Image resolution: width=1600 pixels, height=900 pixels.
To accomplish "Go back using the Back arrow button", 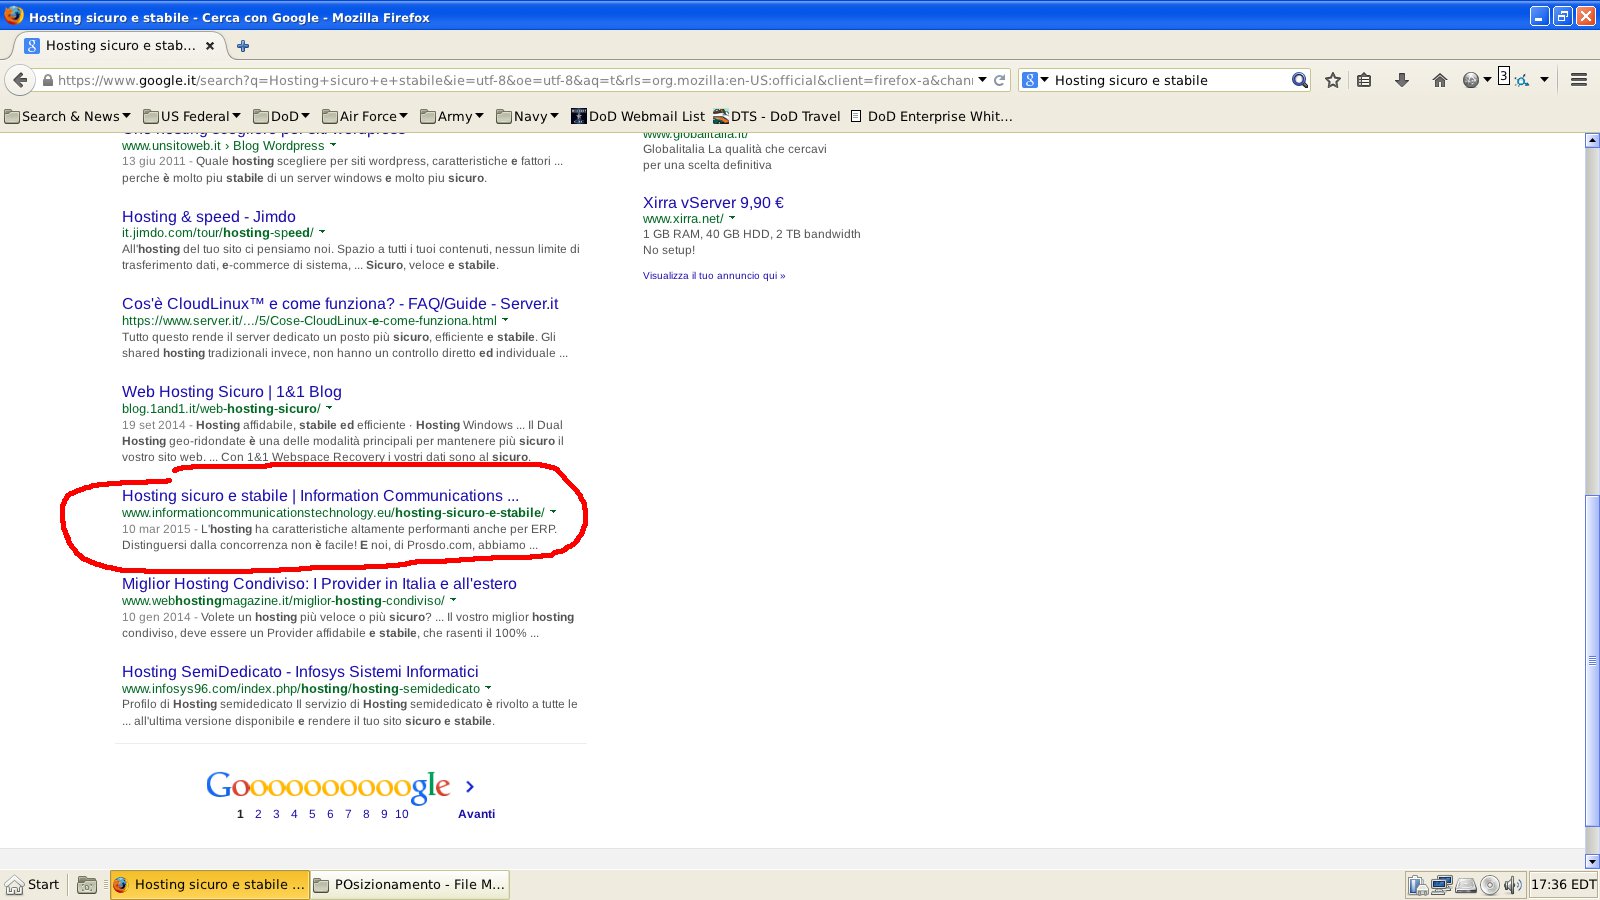I will click(x=20, y=80).
